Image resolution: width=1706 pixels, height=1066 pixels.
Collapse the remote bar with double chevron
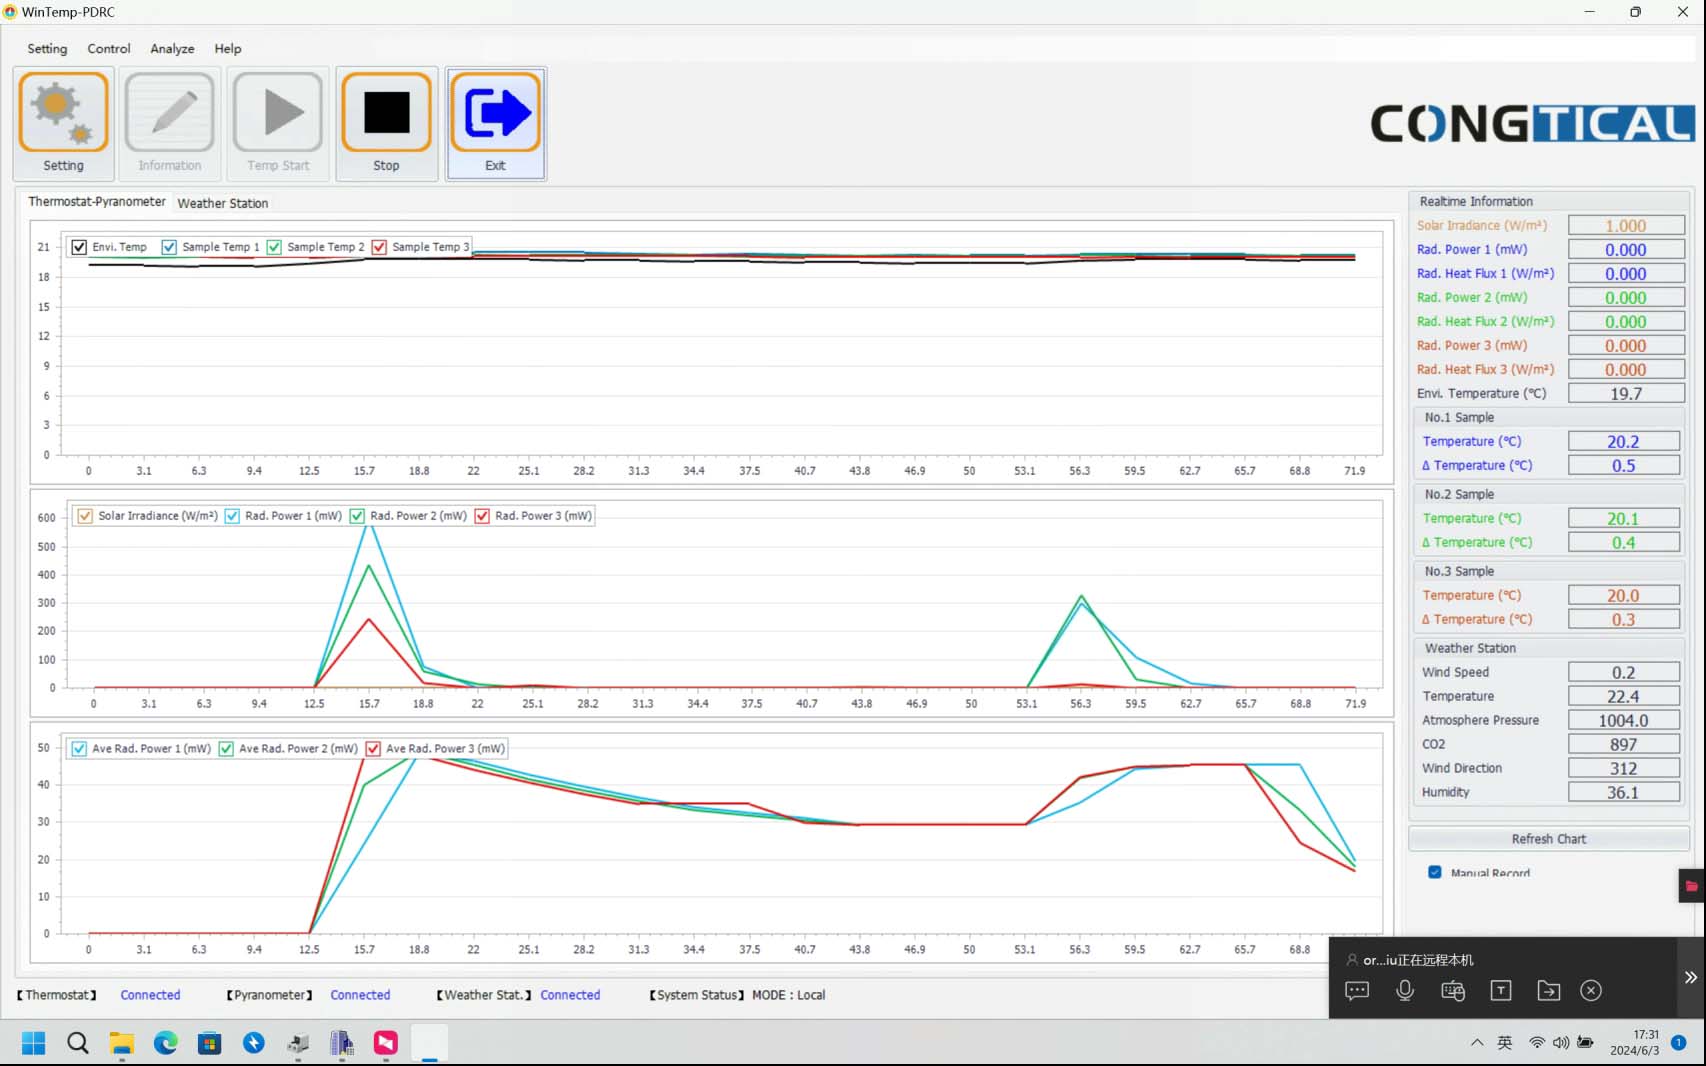point(1690,977)
